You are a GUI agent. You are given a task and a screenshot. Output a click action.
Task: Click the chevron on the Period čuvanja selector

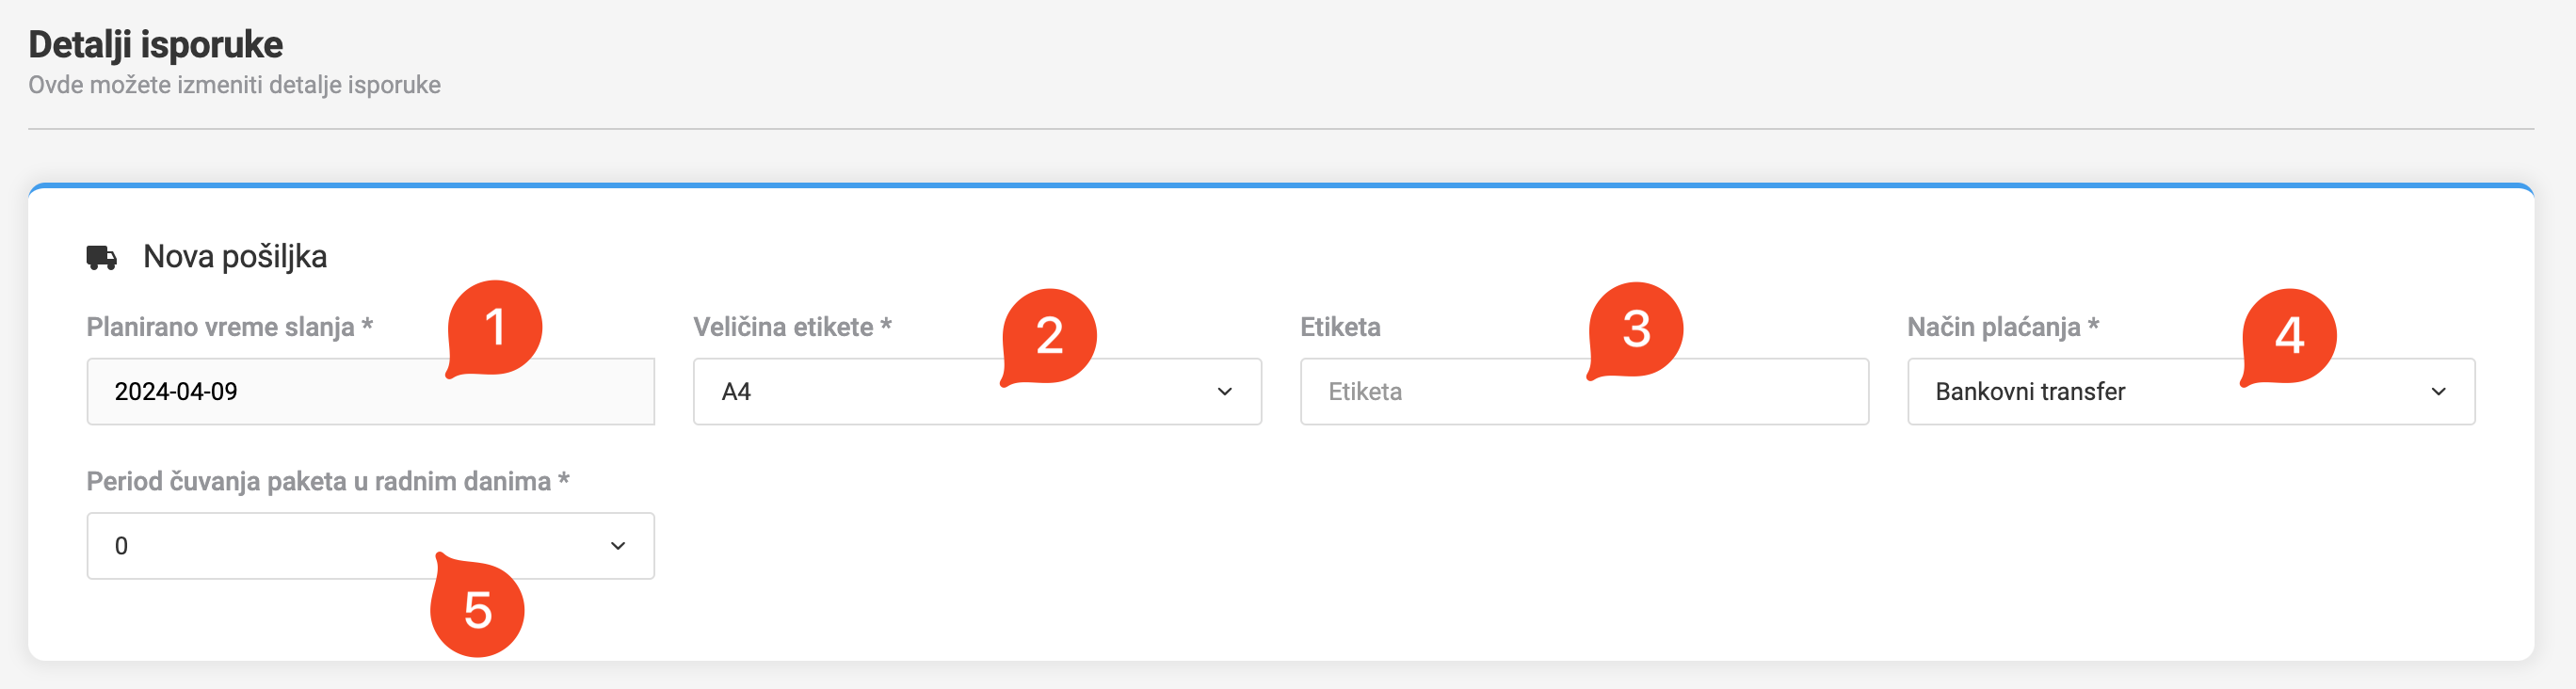[x=617, y=545]
